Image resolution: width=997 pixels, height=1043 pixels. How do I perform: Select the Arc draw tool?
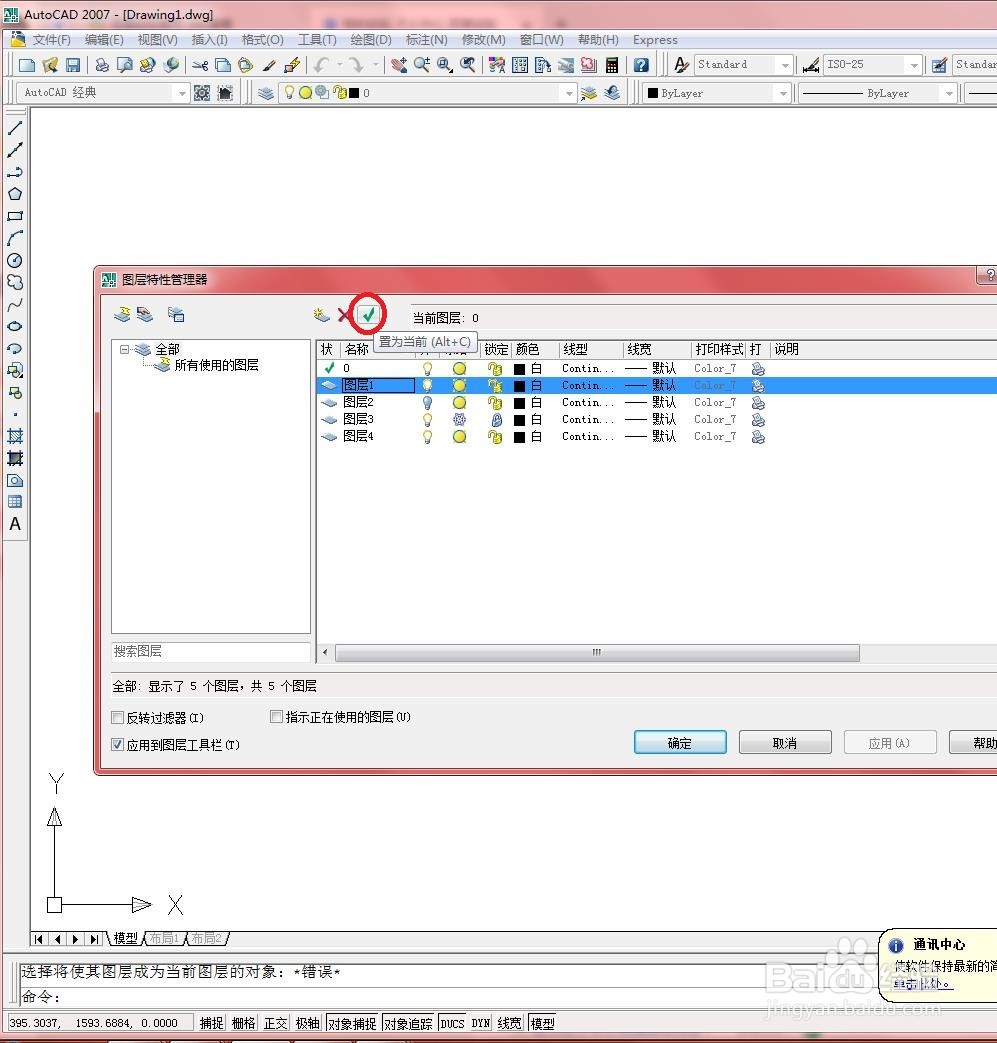15,238
